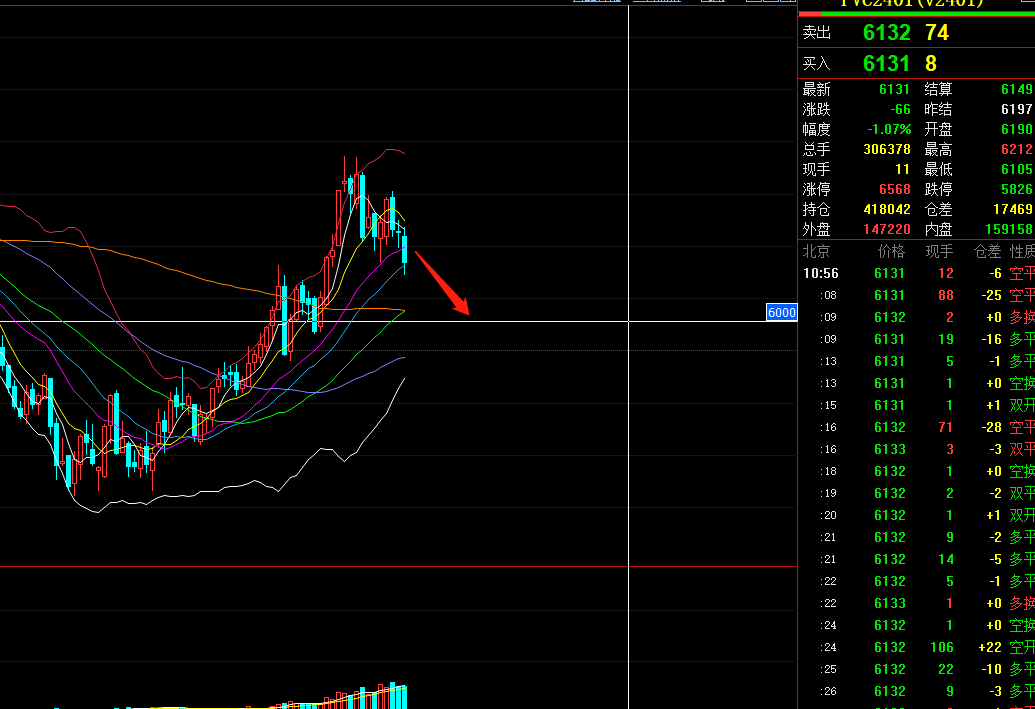Image resolution: width=1035 pixels, height=709 pixels.
Task: Select the PVC2401 contract title
Action: (910, 3)
